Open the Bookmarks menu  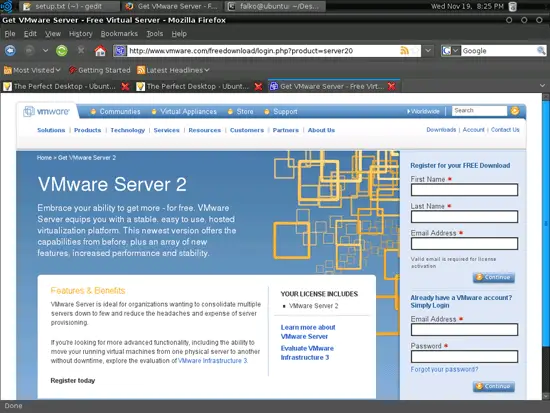pos(119,34)
